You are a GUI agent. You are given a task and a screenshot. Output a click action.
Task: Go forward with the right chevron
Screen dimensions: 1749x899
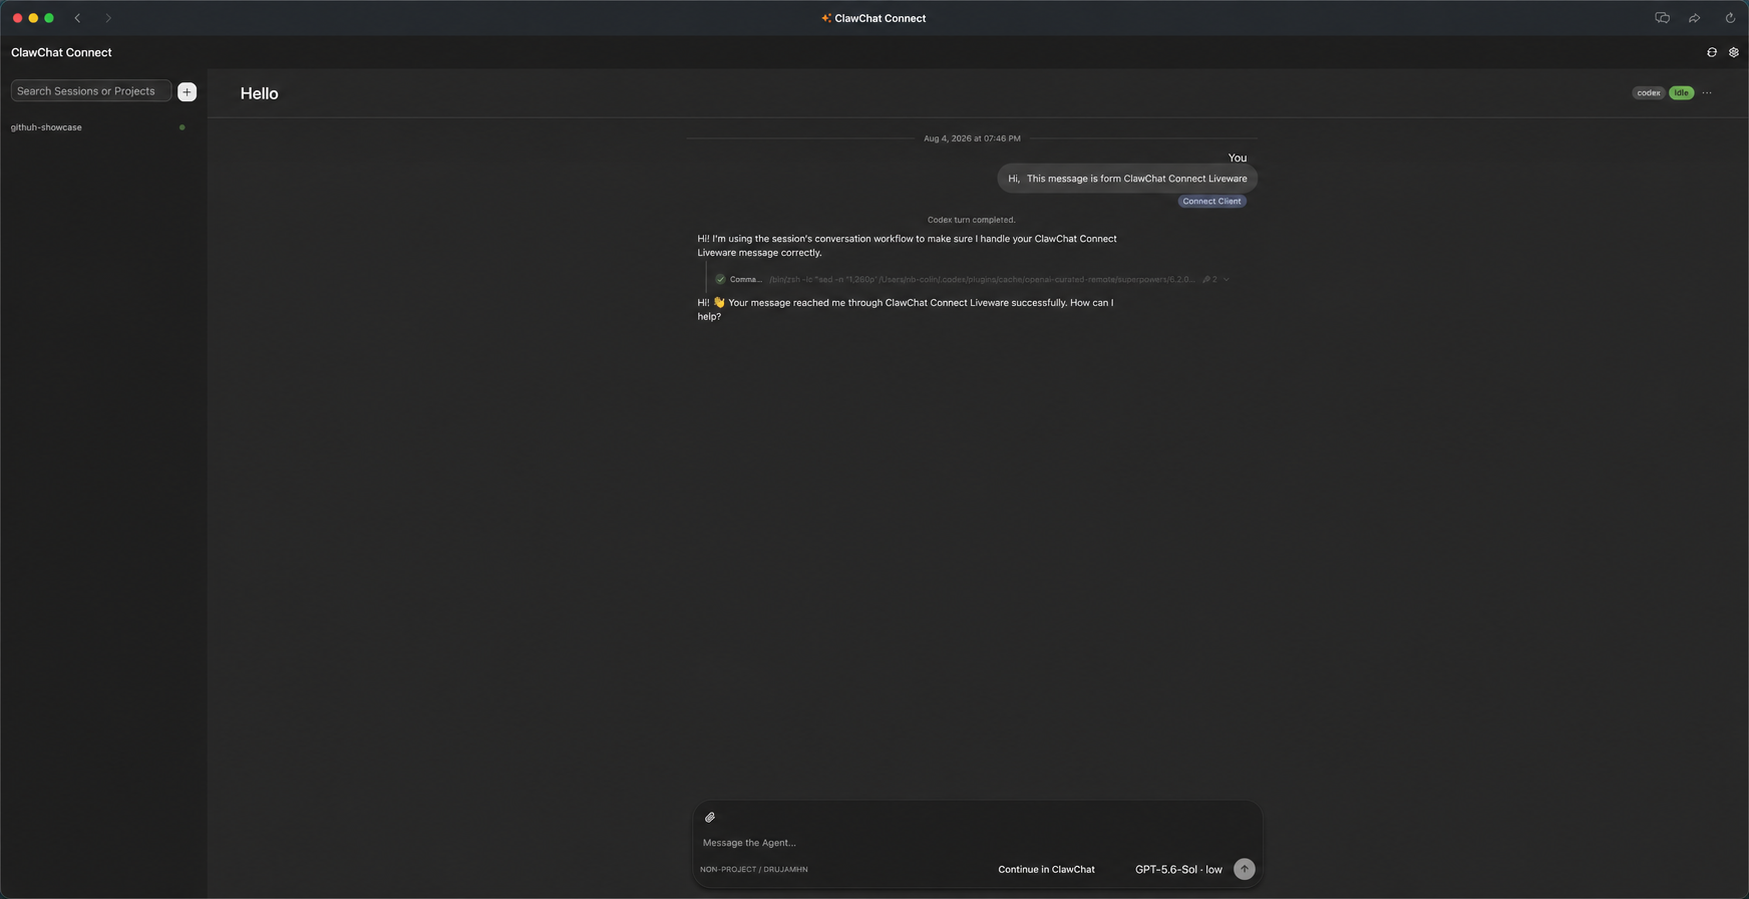[x=108, y=18]
